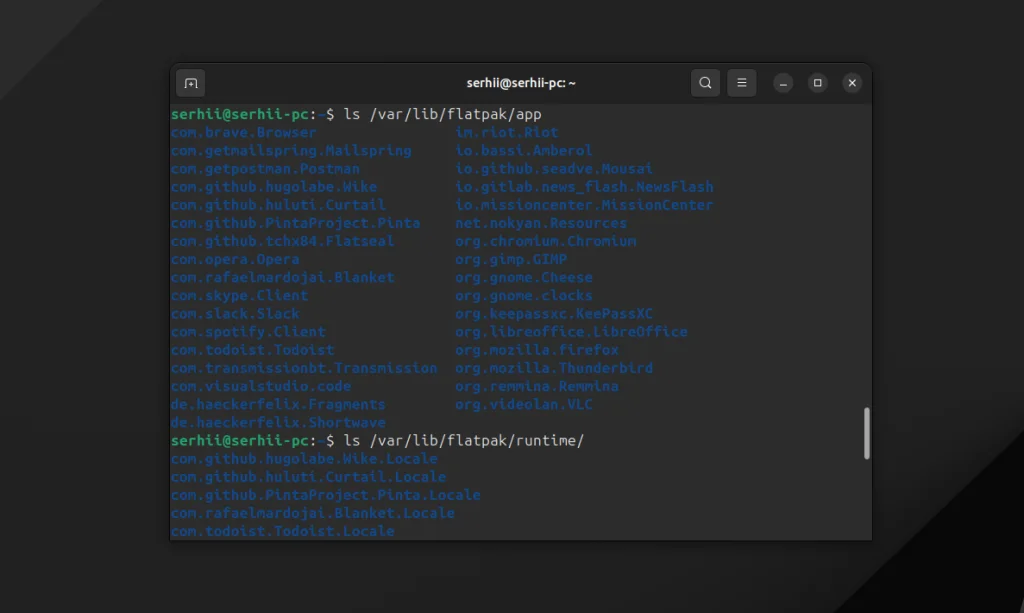Image resolution: width=1024 pixels, height=613 pixels.
Task: Click com.spotify.Client in the output
Action: (x=248, y=332)
